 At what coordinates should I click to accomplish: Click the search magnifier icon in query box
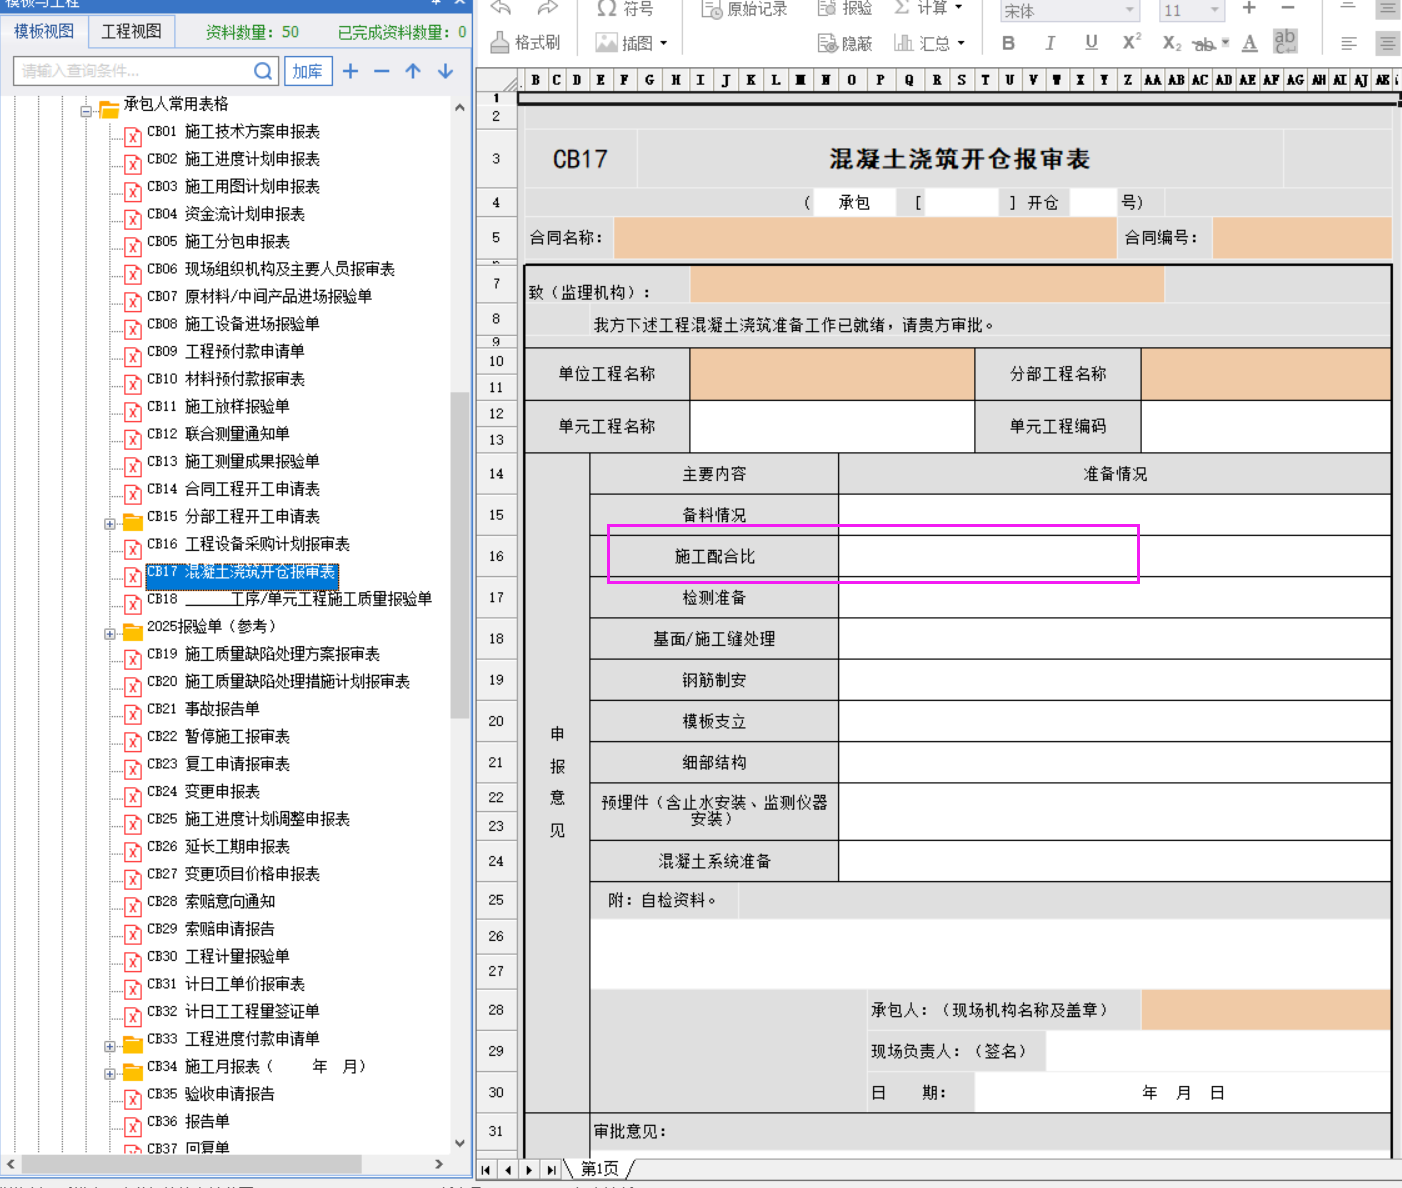(x=263, y=71)
